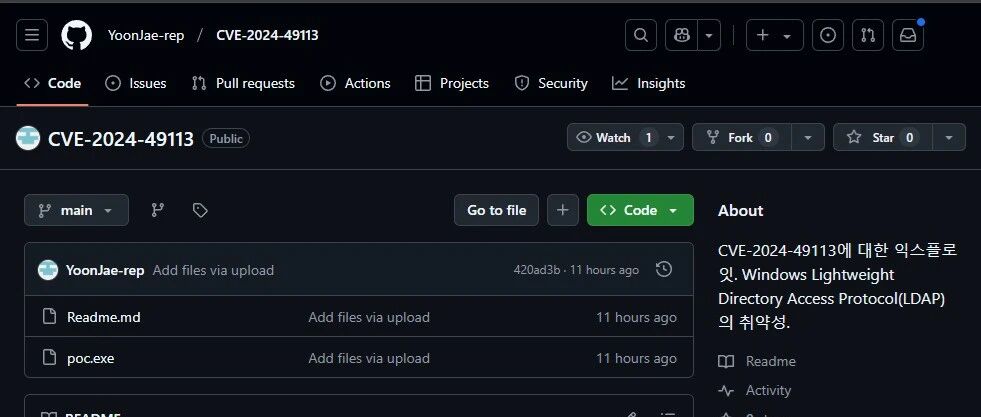Image resolution: width=981 pixels, height=417 pixels.
Task: Expand the Star lists dropdown arrow
Action: click(x=949, y=138)
